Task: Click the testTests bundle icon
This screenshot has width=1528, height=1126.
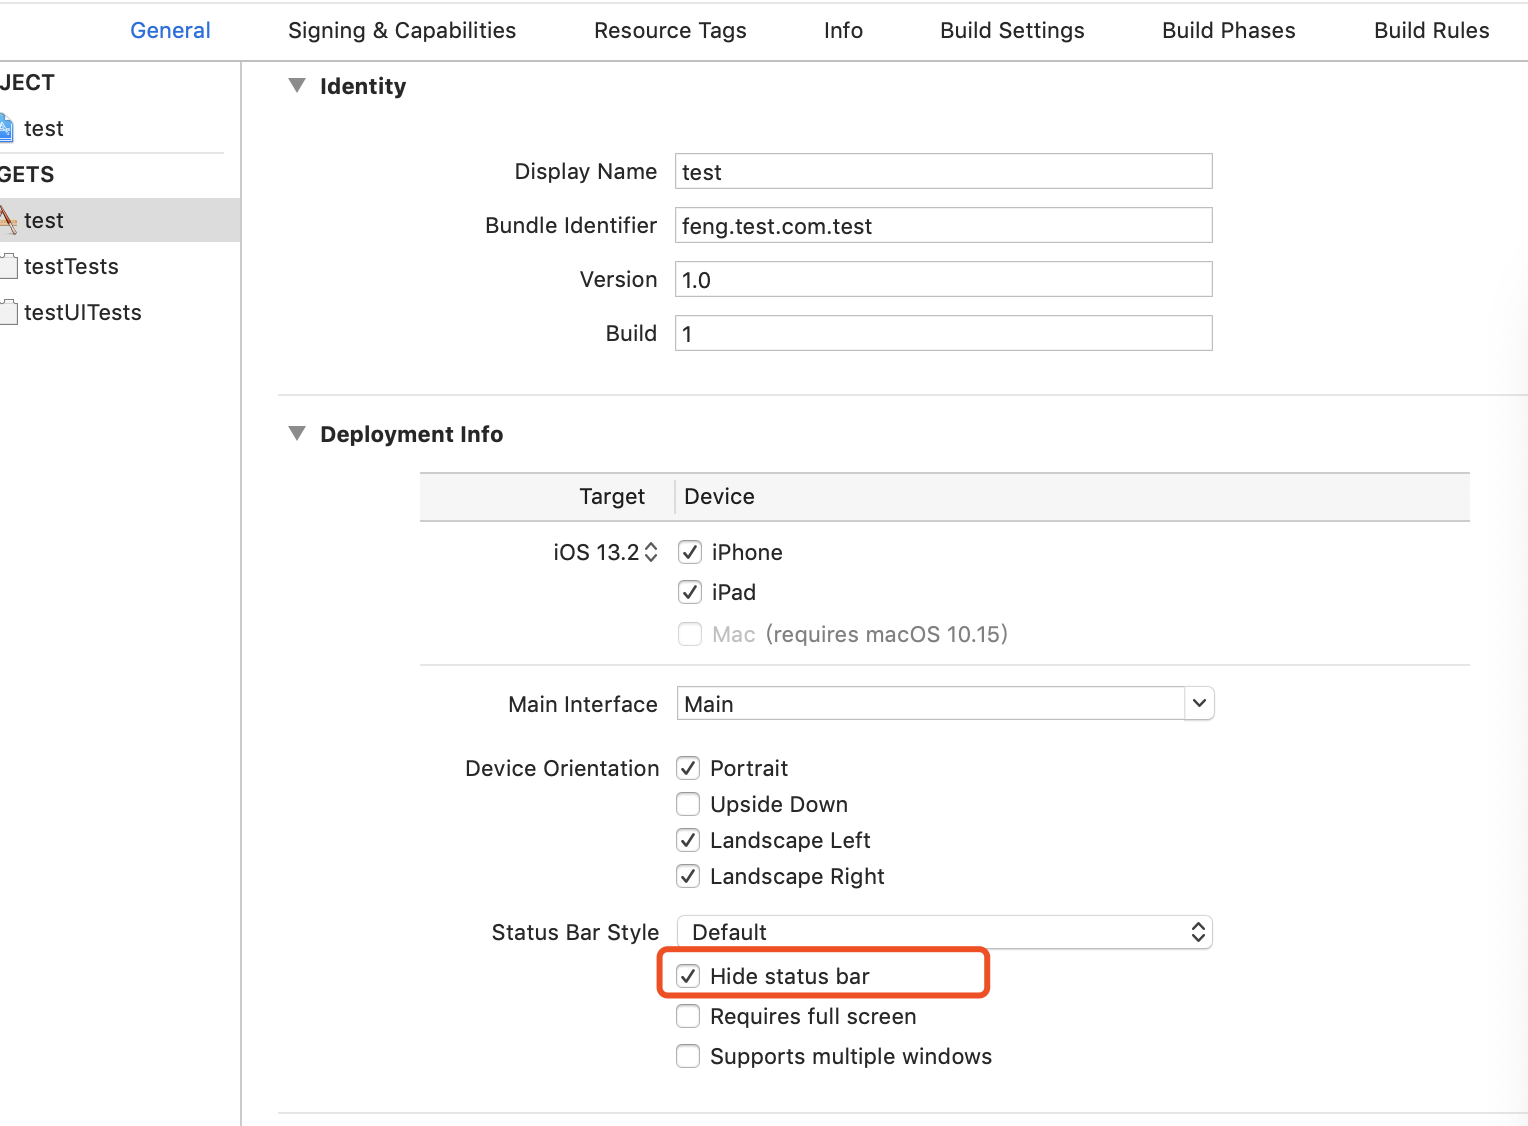Action: click(x=8, y=266)
